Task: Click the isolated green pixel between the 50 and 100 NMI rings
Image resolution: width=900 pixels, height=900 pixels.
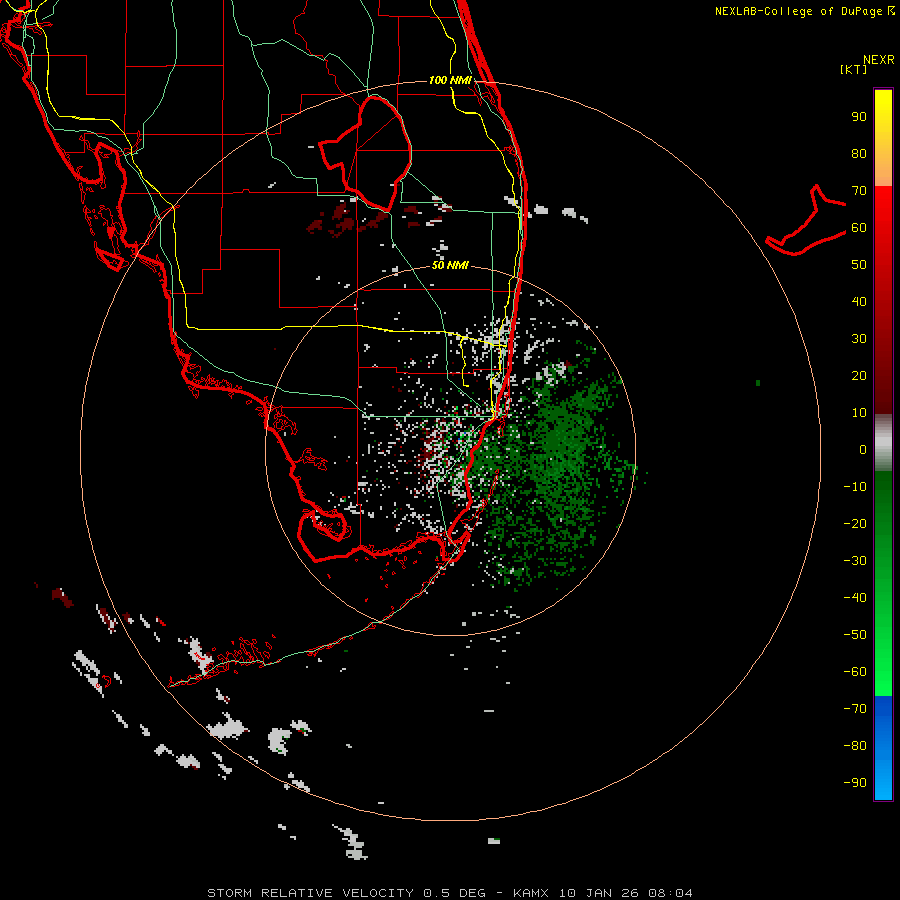Action: (758, 382)
